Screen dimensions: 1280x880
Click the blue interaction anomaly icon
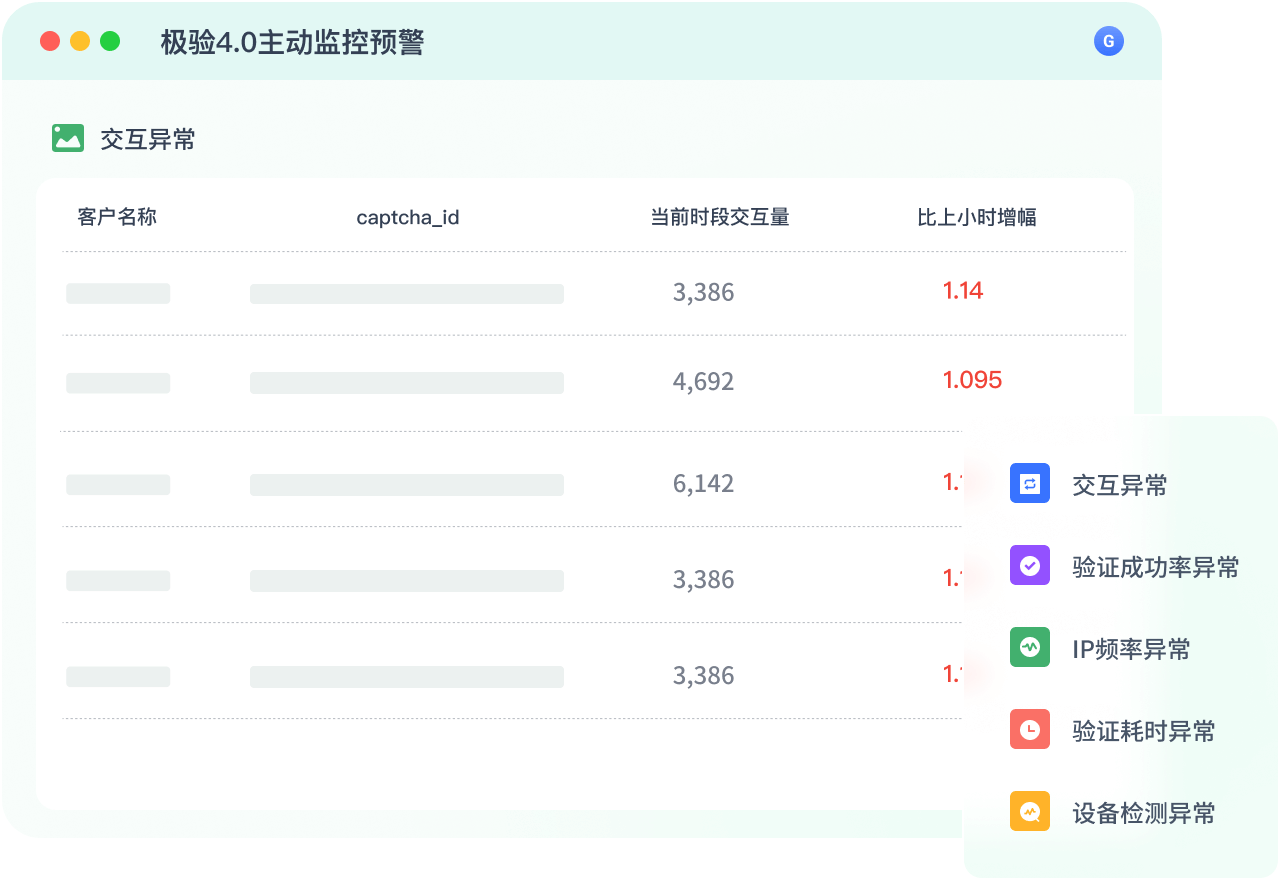tap(1030, 483)
